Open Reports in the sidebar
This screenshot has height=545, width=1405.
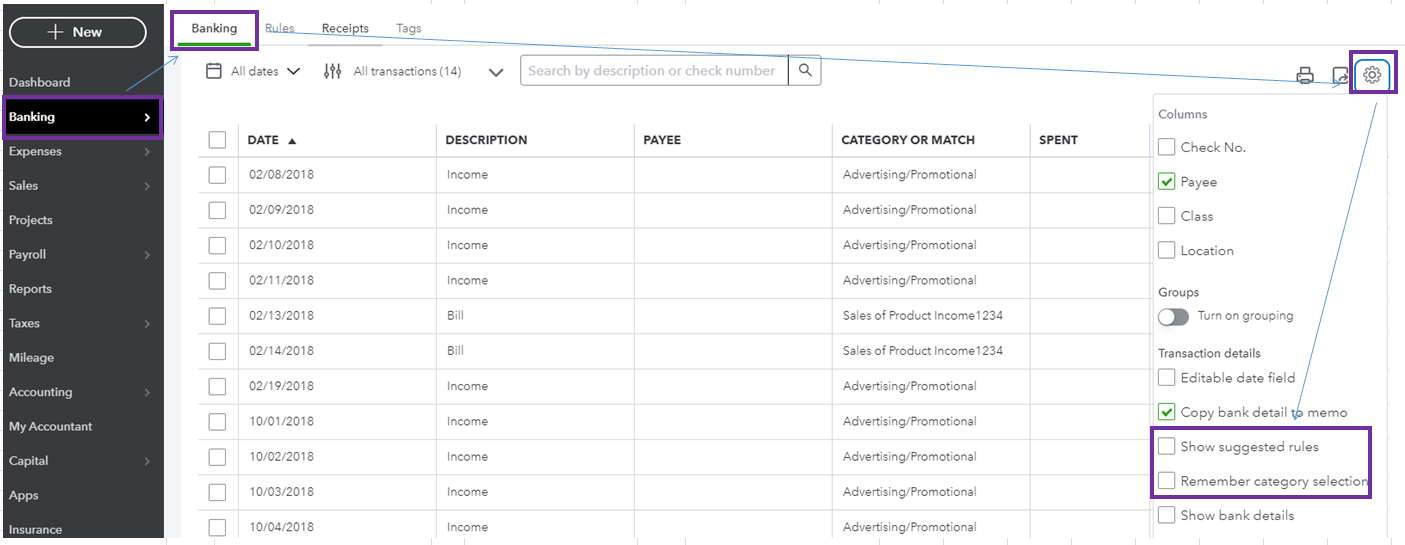(30, 289)
